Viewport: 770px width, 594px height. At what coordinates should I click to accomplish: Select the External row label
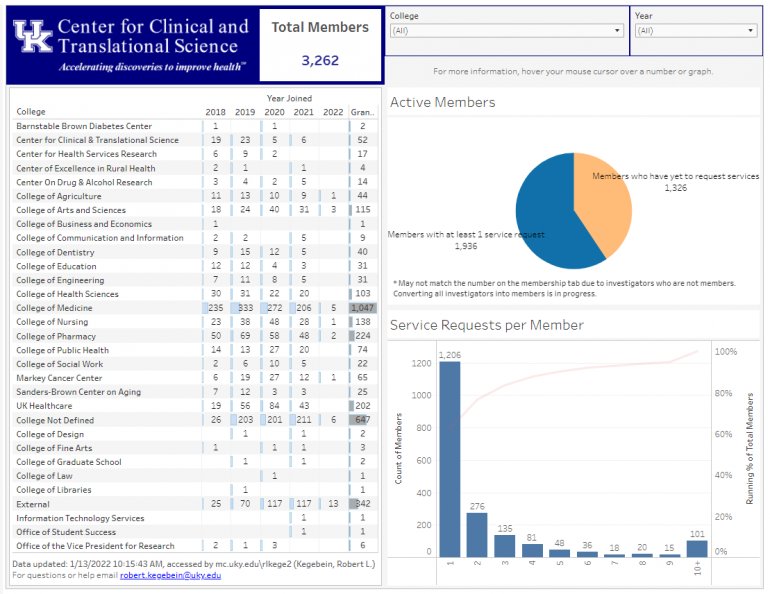click(33, 504)
